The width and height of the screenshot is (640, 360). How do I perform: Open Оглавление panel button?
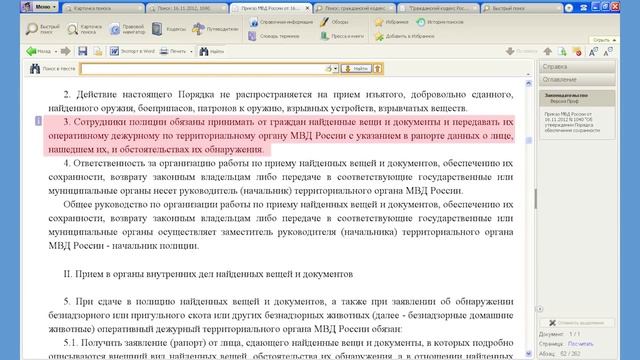577,80
